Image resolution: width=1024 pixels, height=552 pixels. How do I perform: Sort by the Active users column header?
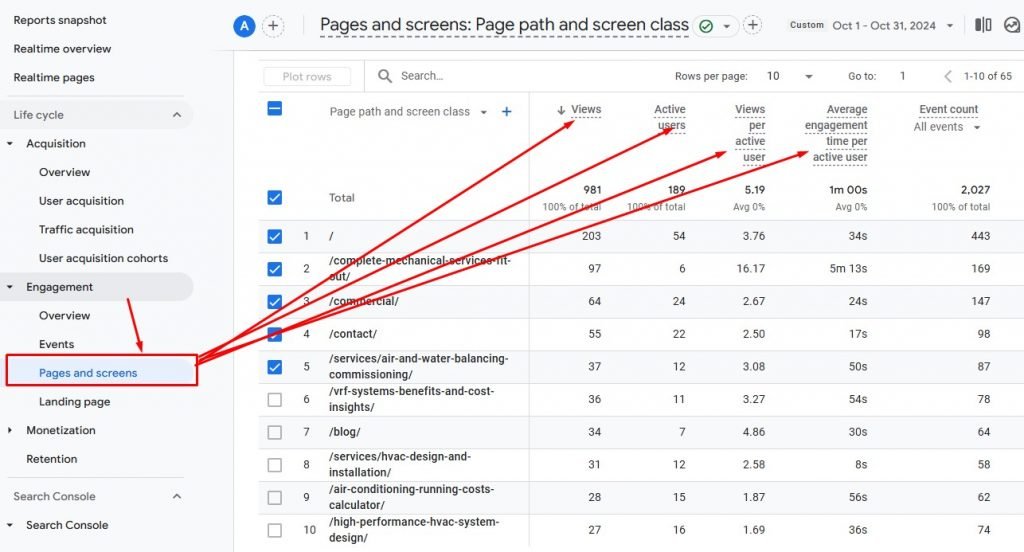pyautogui.click(x=671, y=118)
